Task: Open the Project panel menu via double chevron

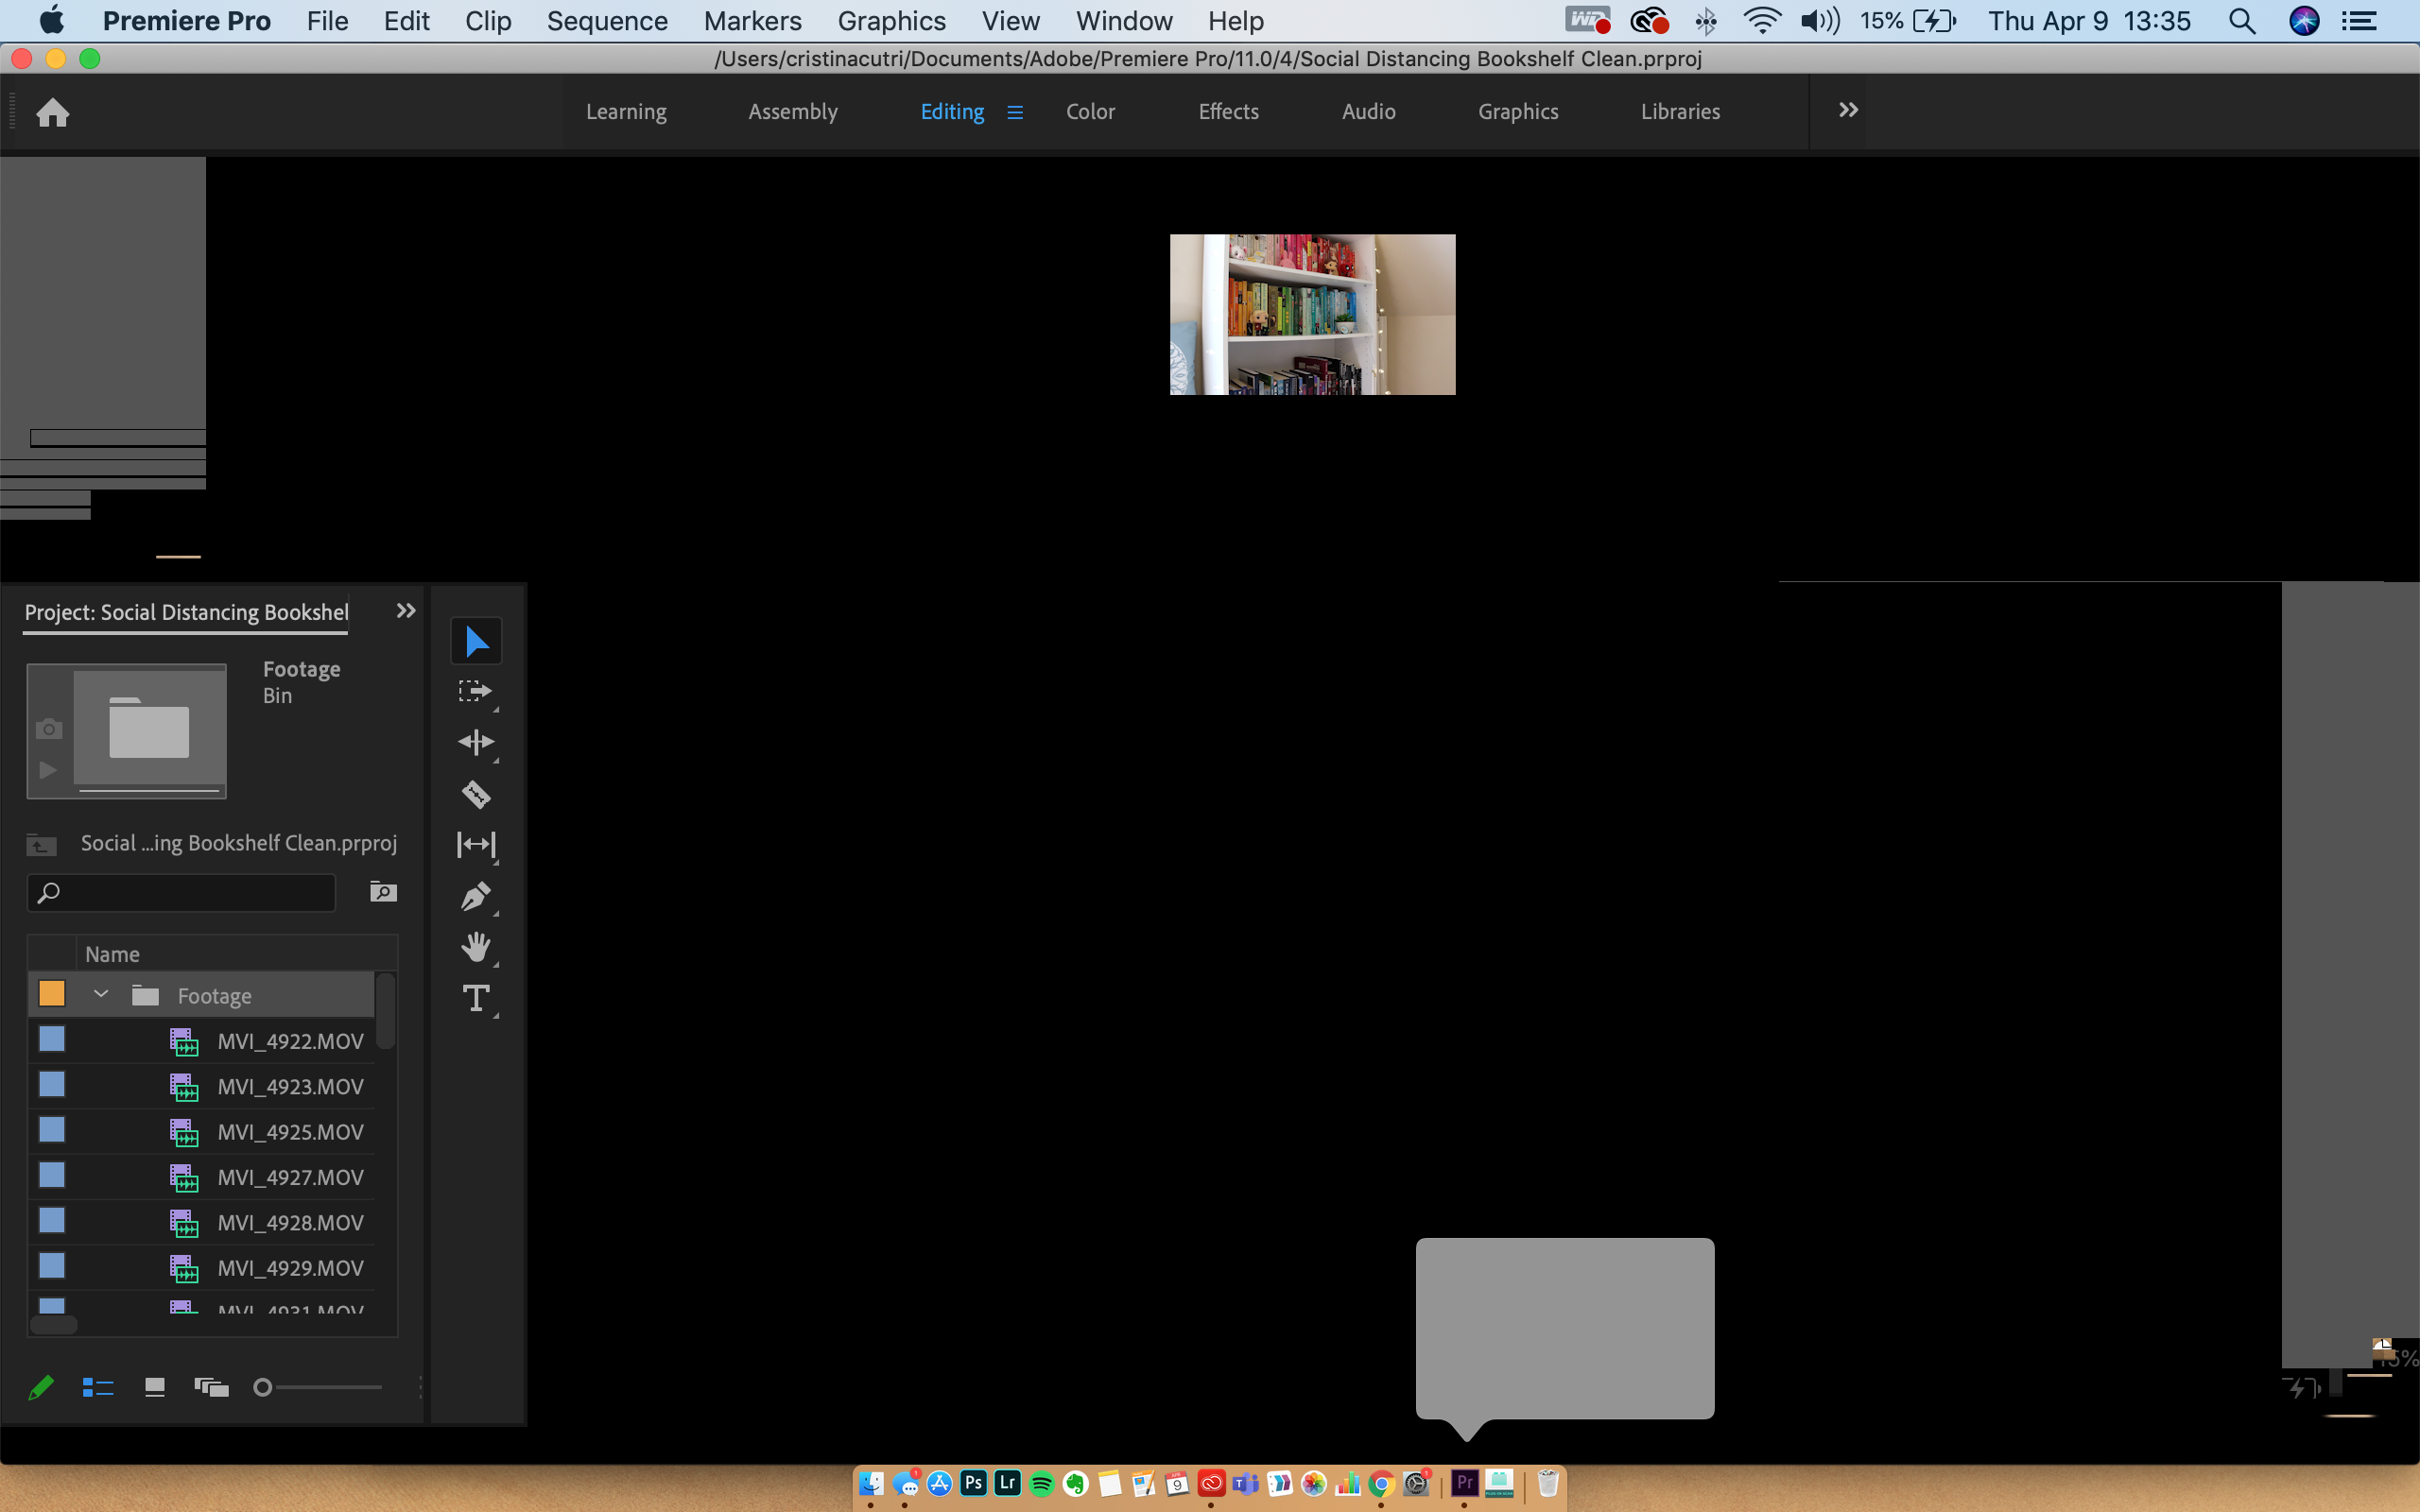Action: 405,610
